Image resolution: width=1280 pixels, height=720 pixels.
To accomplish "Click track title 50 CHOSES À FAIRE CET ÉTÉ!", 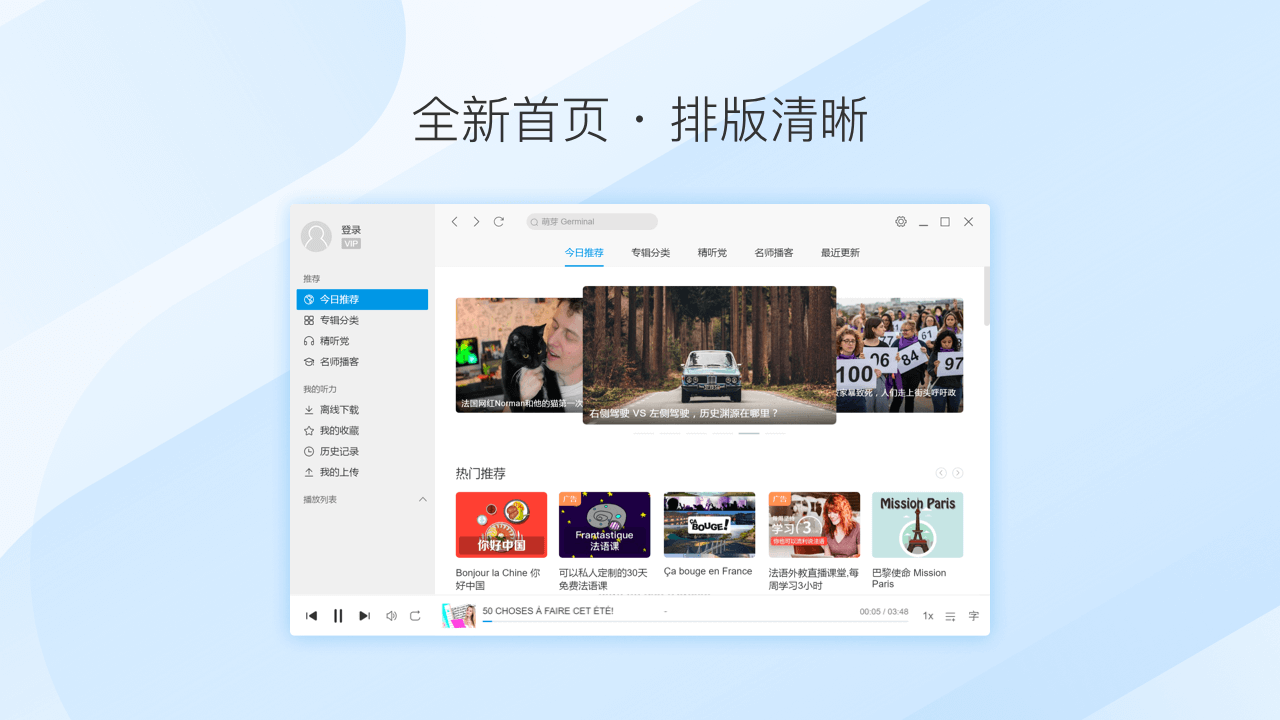I will click(x=548, y=611).
